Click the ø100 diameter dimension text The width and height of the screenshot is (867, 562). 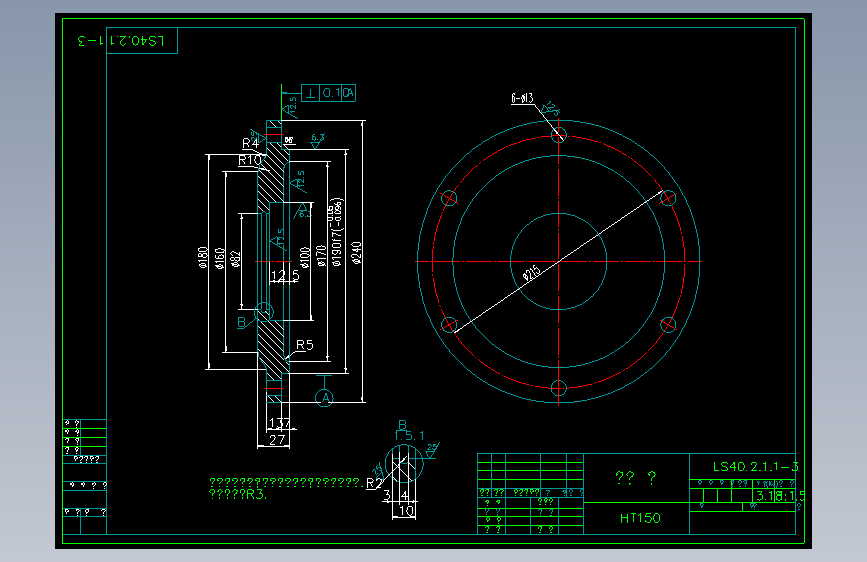tap(304, 257)
